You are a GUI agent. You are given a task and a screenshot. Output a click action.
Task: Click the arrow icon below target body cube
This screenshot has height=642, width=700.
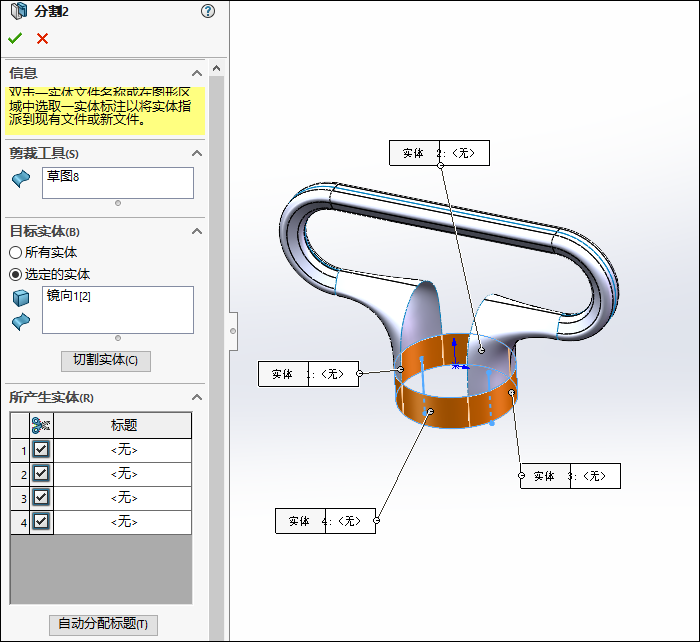(21, 321)
